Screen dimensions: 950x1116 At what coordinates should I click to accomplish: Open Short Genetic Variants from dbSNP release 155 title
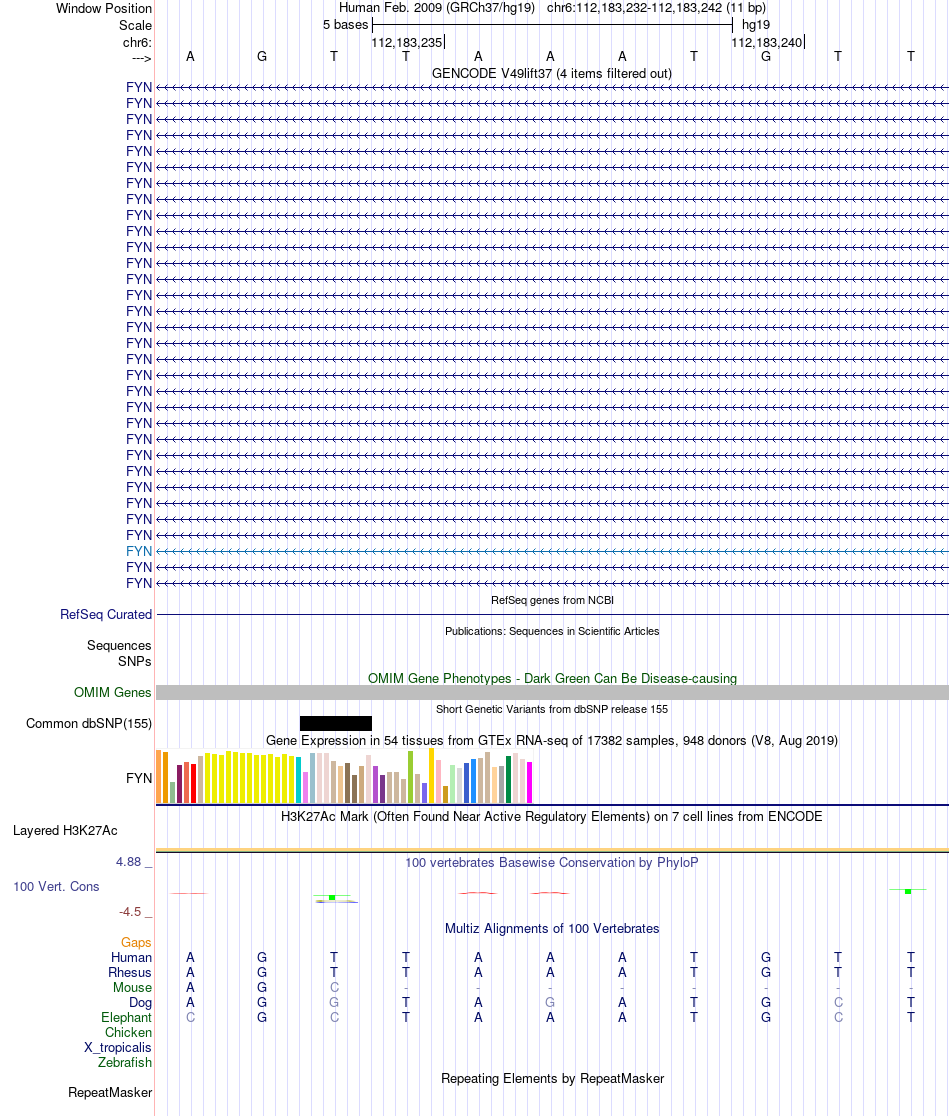(551, 709)
